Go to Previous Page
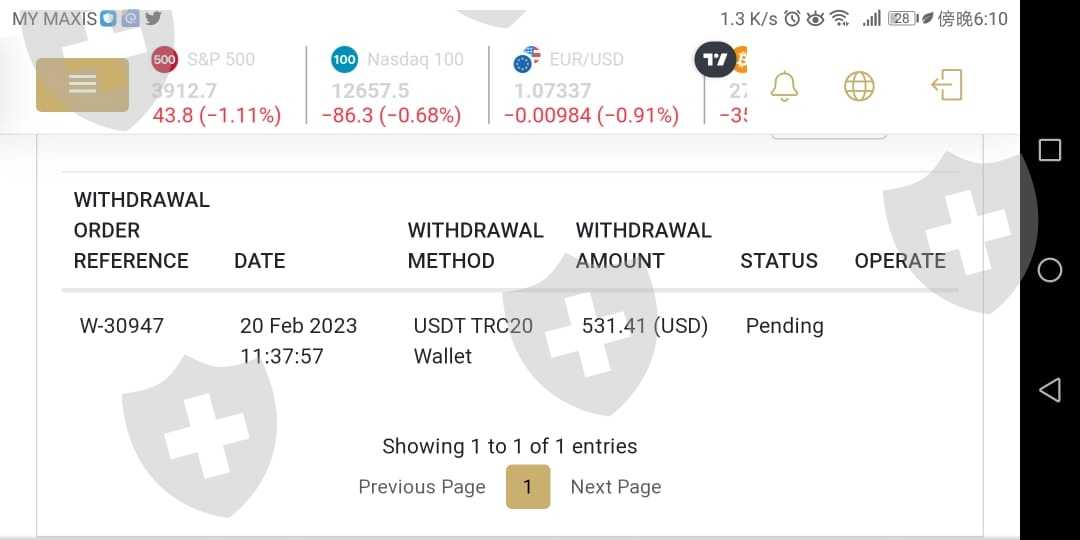This screenshot has height=540, width=1080. point(422,487)
